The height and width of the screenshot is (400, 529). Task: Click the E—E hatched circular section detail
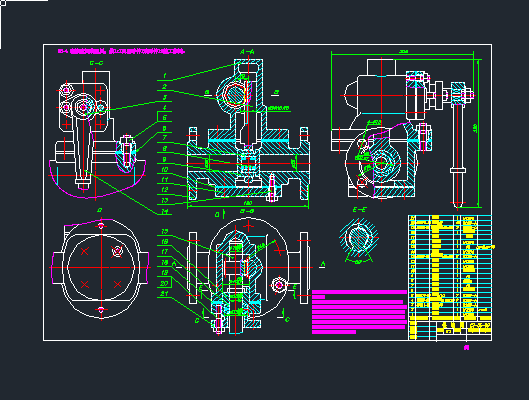pos(359,237)
